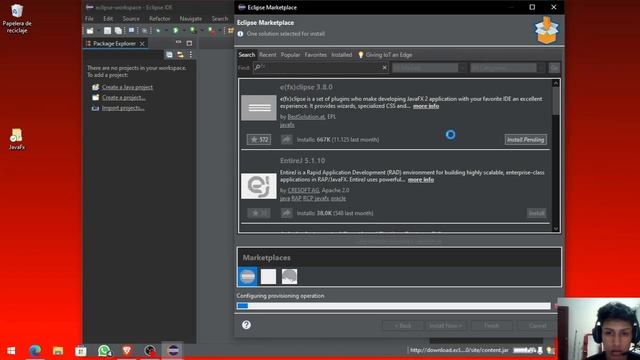The image size is (640, 360).
Task: Open more info link for EntireJ
Action: pos(421,180)
